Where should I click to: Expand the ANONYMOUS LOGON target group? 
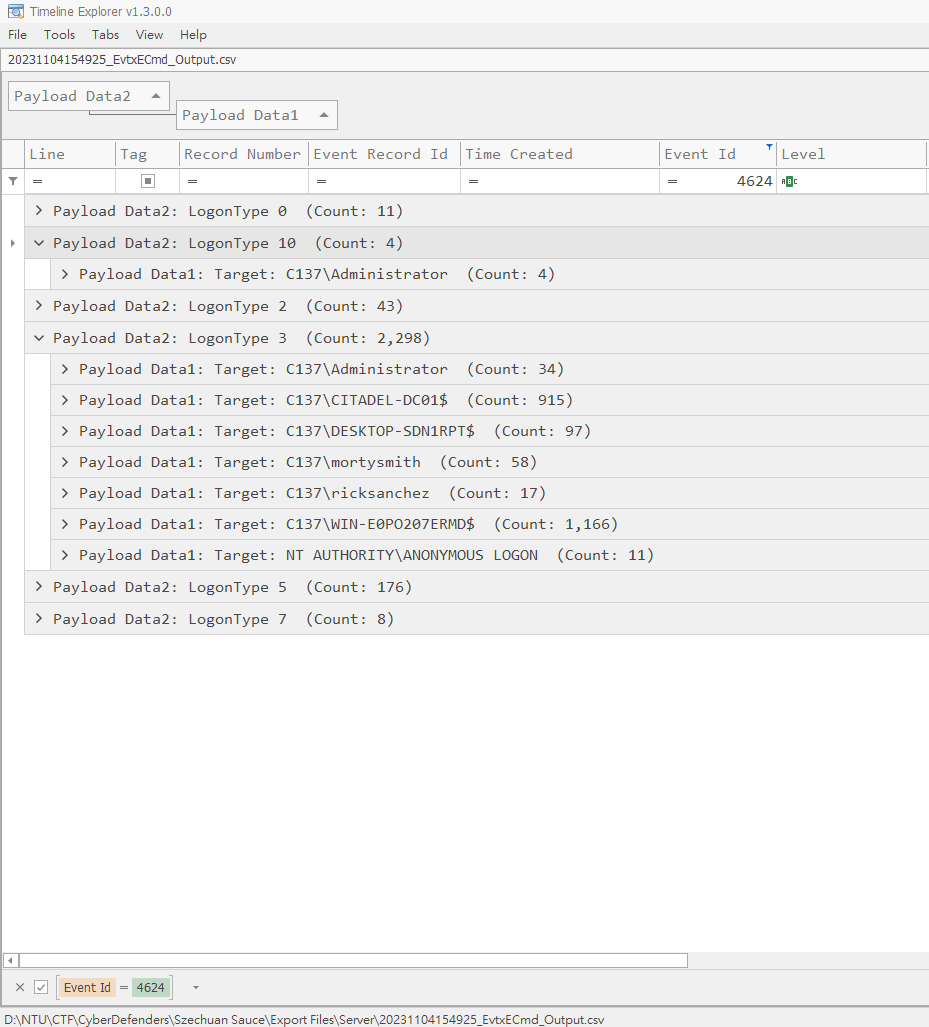pyautogui.click(x=65, y=555)
